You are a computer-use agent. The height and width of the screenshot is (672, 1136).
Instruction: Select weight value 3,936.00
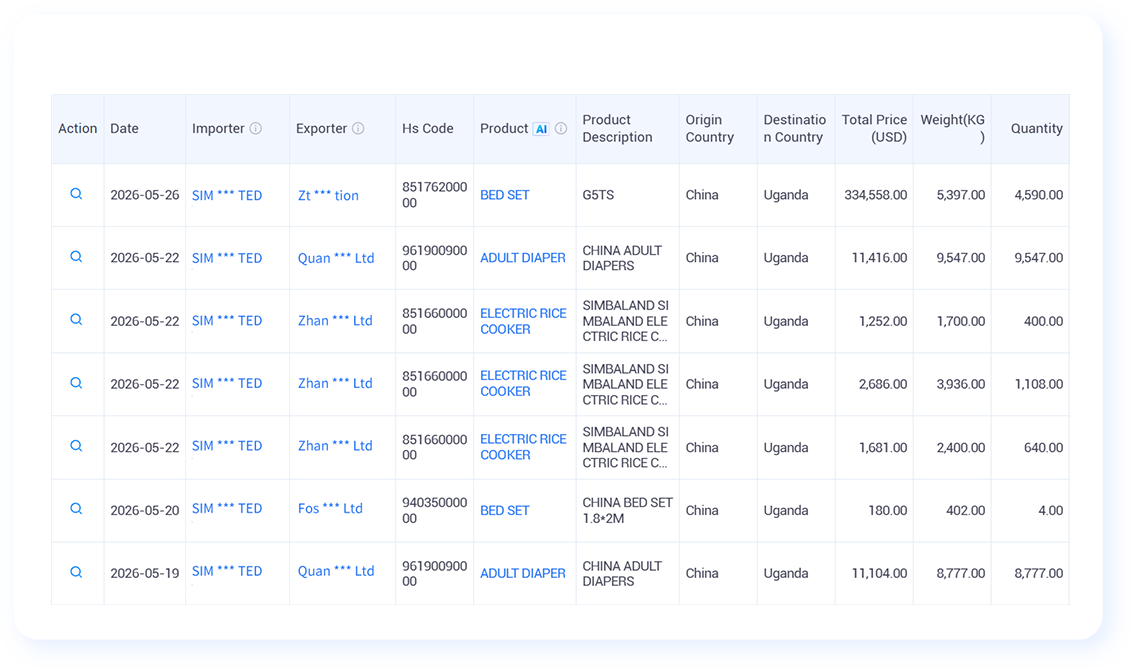pos(961,385)
